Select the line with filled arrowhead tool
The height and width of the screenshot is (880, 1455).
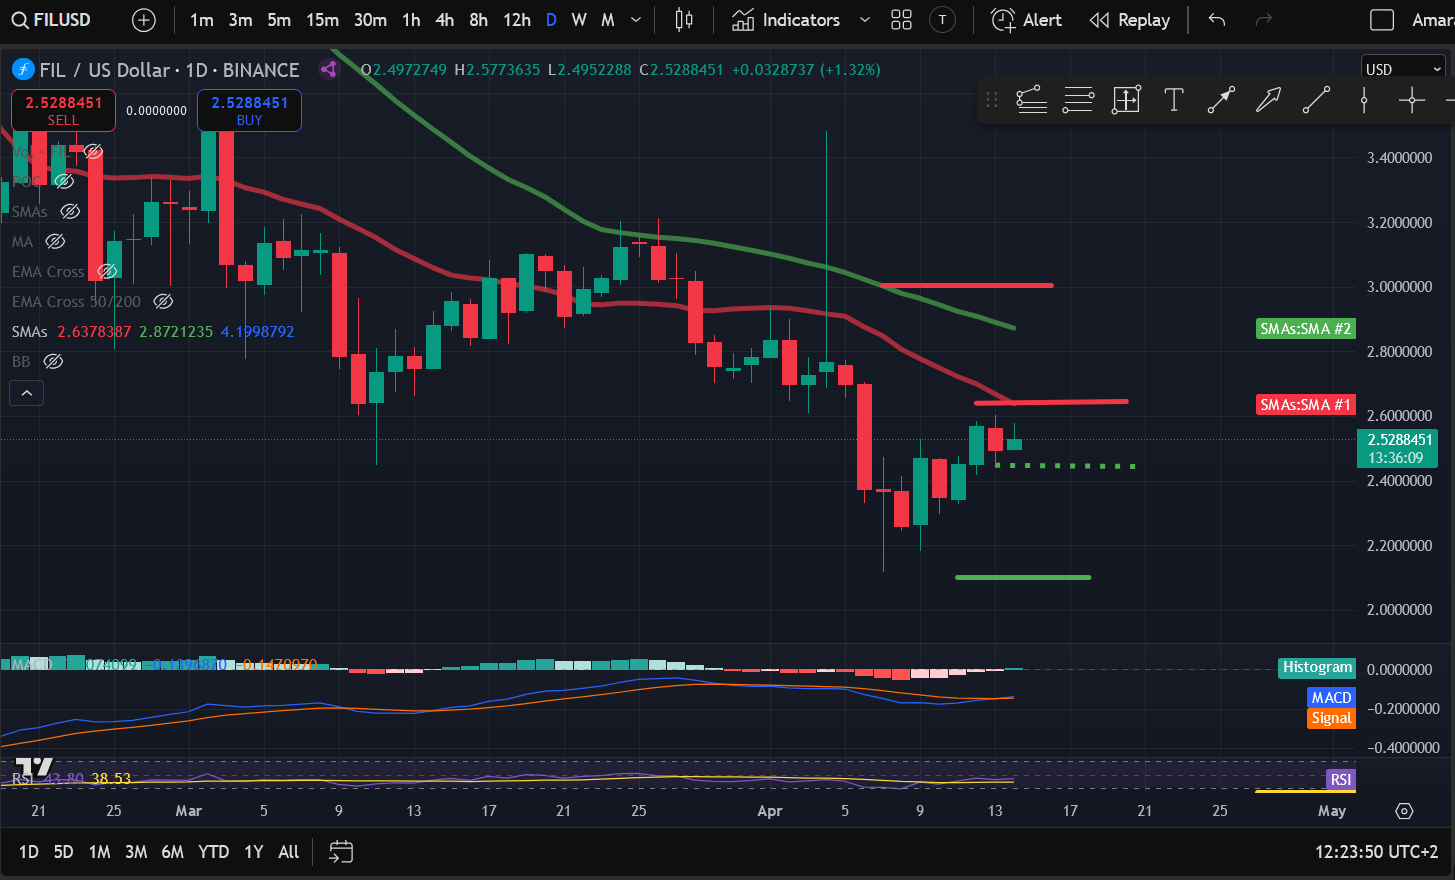pyautogui.click(x=1221, y=100)
